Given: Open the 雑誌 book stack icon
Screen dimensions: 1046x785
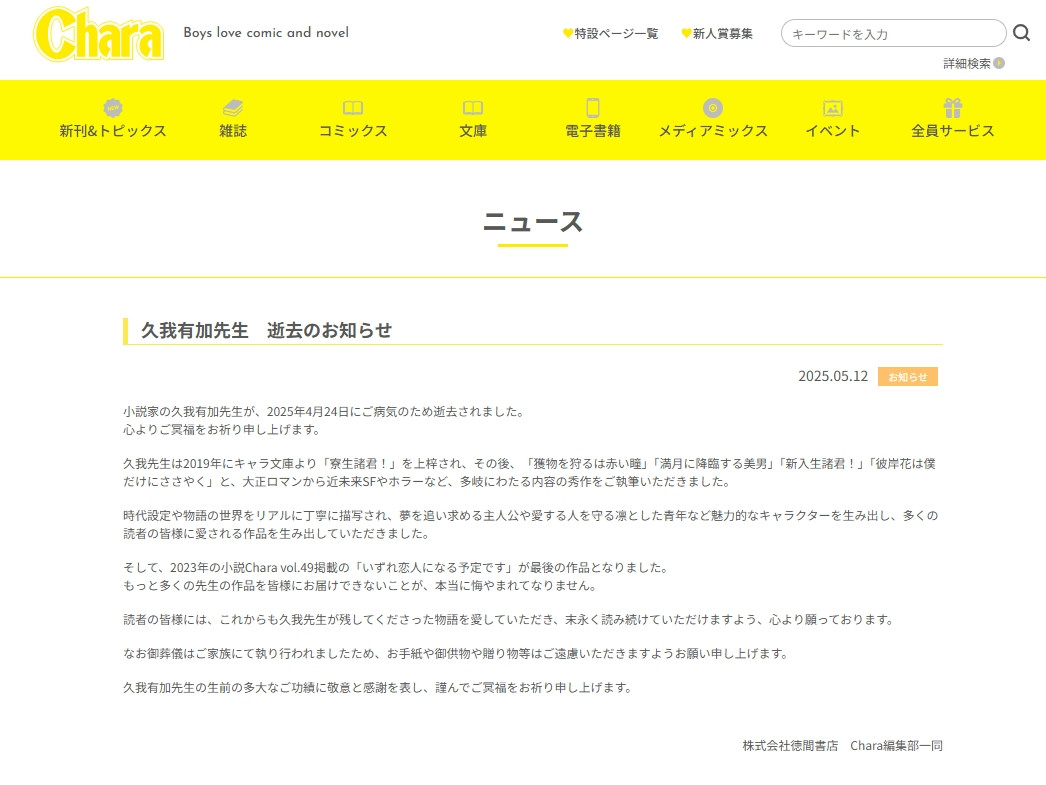Looking at the screenshot, I should (x=233, y=108).
